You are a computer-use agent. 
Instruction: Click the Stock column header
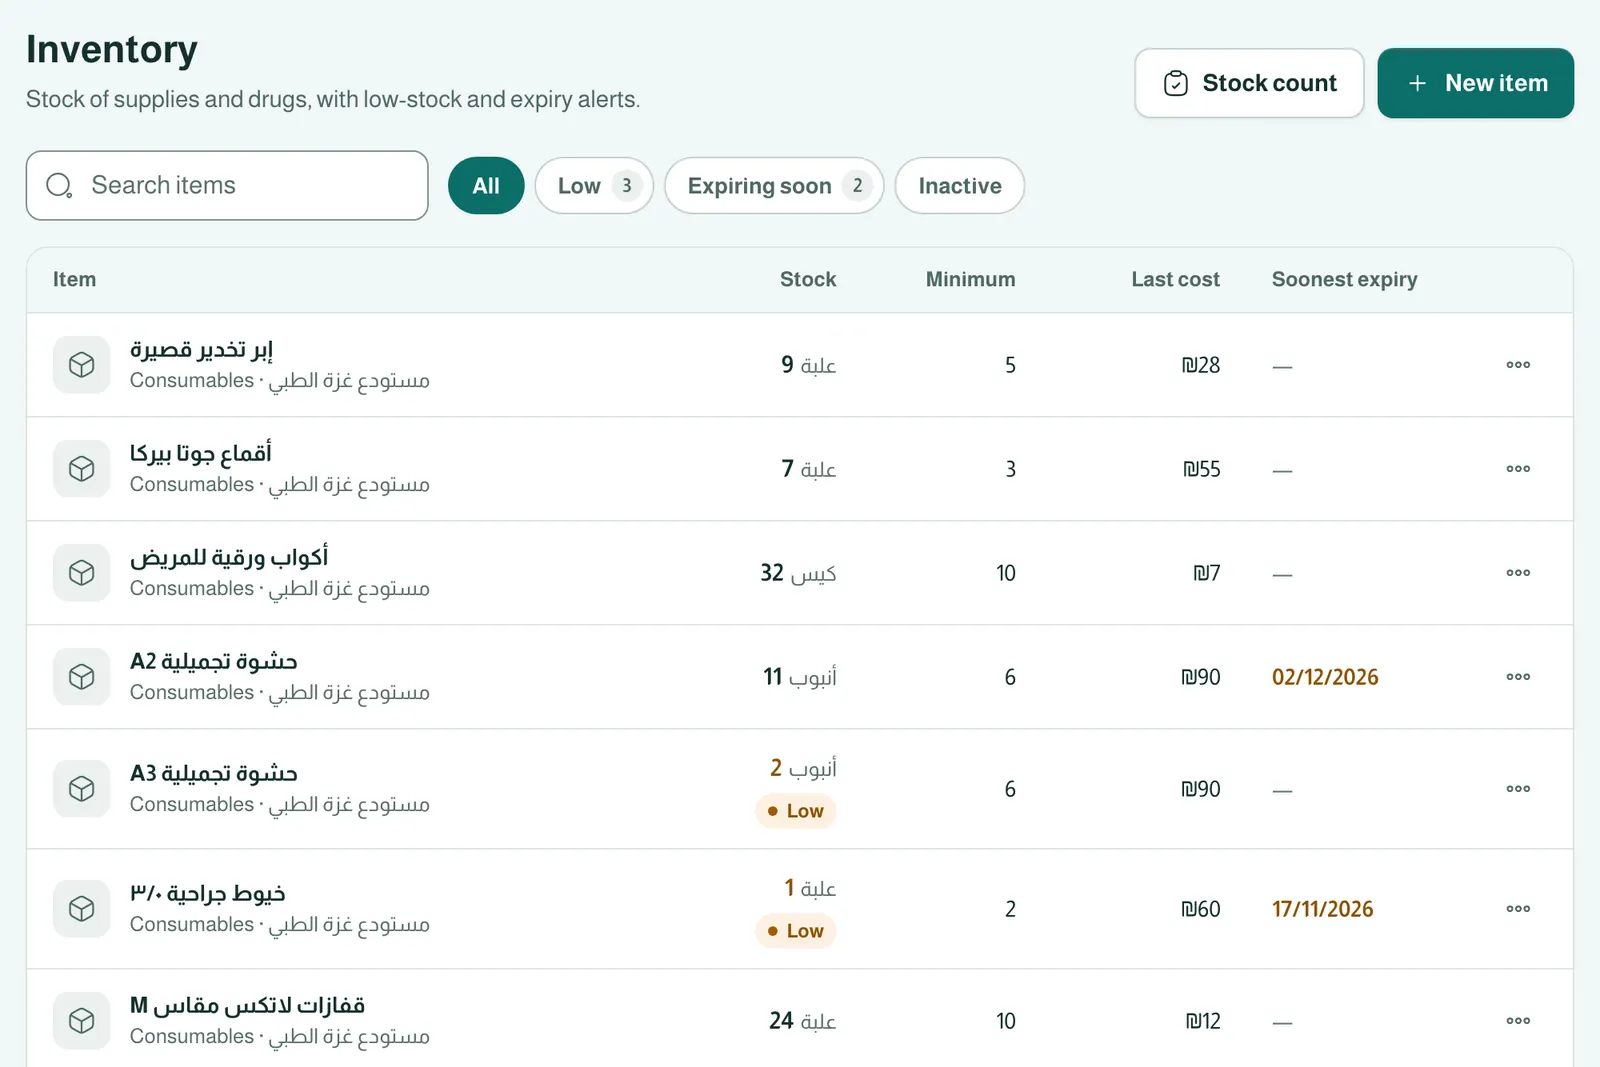click(x=808, y=280)
